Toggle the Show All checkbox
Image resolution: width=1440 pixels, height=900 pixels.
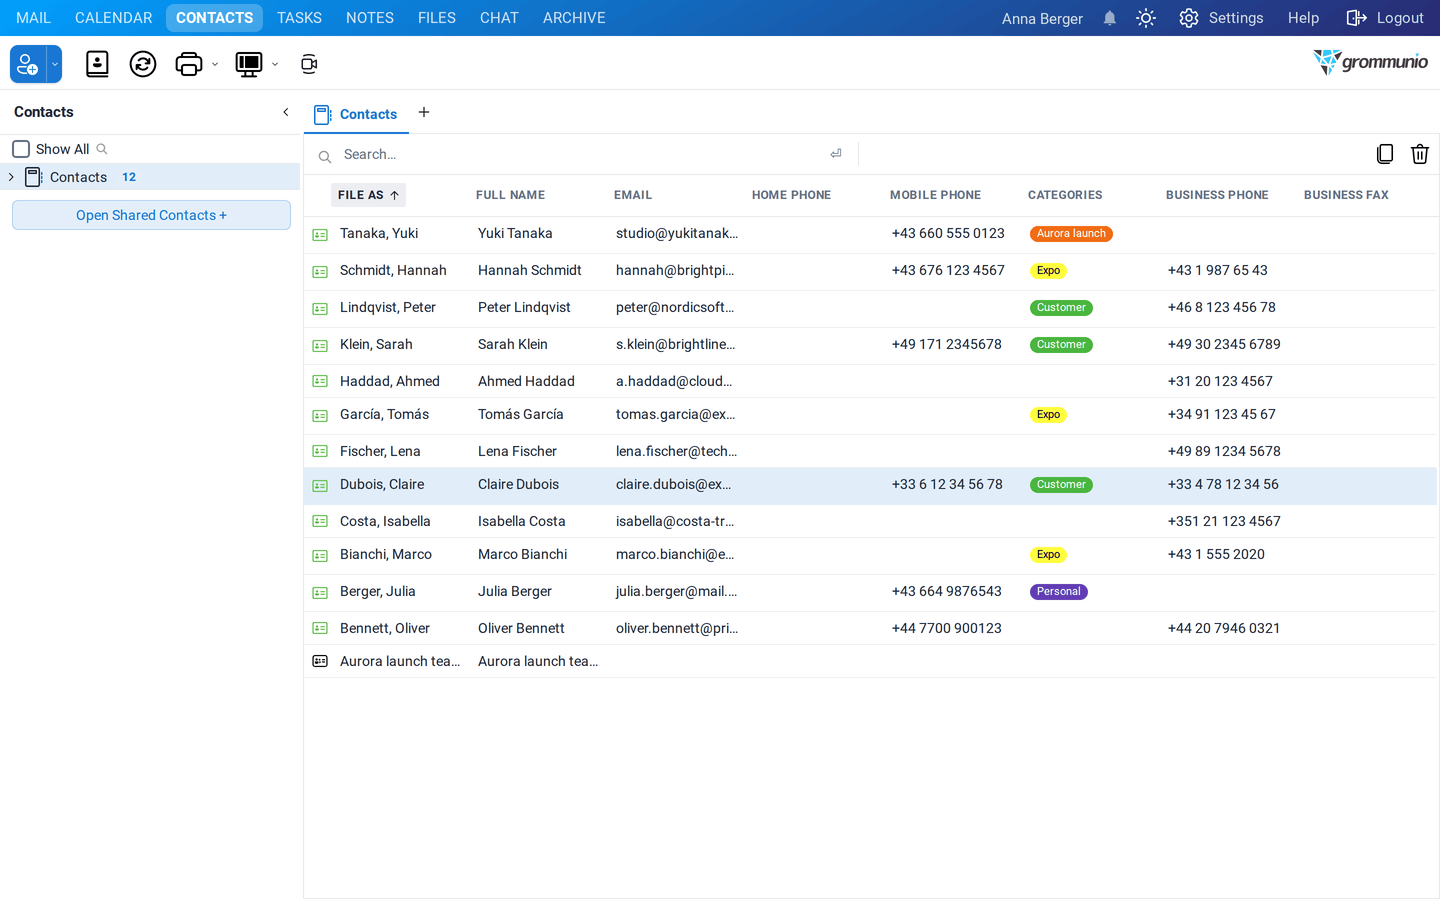[x=21, y=149]
